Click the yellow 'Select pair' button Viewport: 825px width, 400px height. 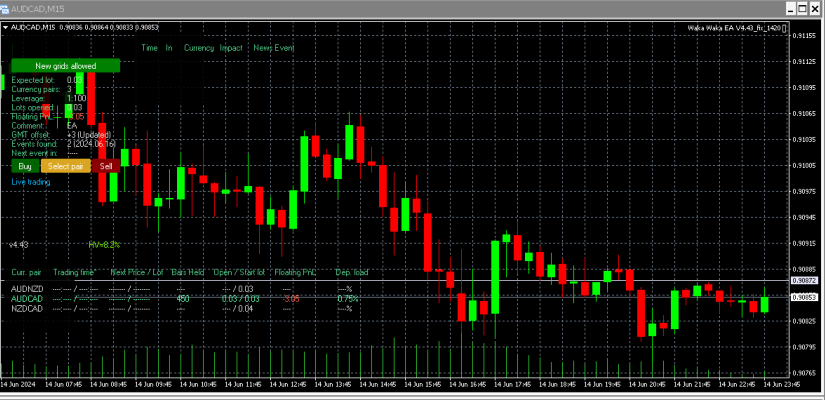click(66, 166)
